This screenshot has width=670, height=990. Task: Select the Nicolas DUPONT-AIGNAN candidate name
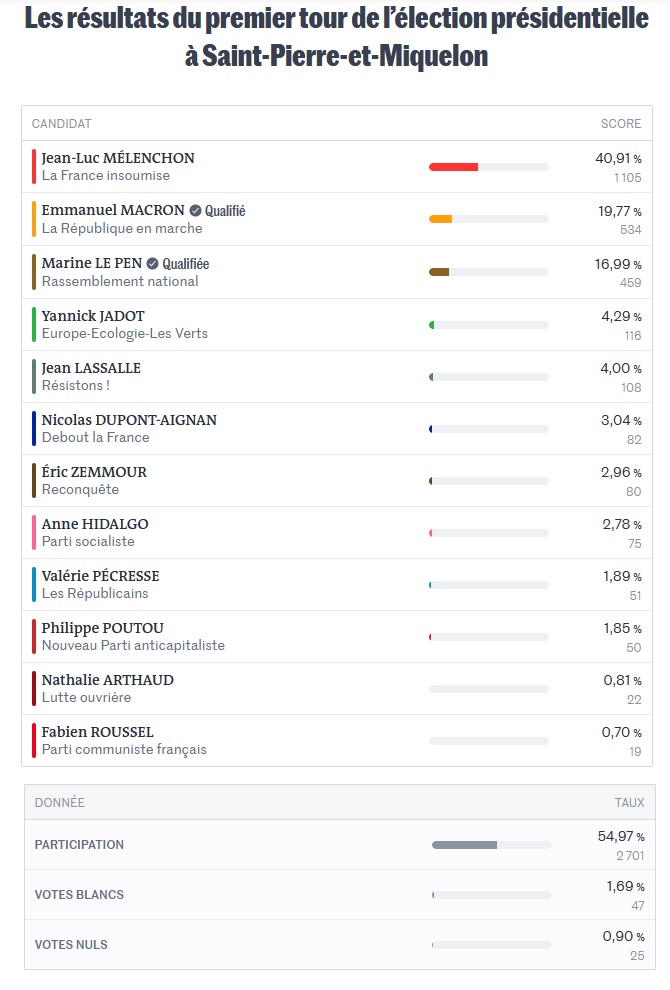coord(129,420)
